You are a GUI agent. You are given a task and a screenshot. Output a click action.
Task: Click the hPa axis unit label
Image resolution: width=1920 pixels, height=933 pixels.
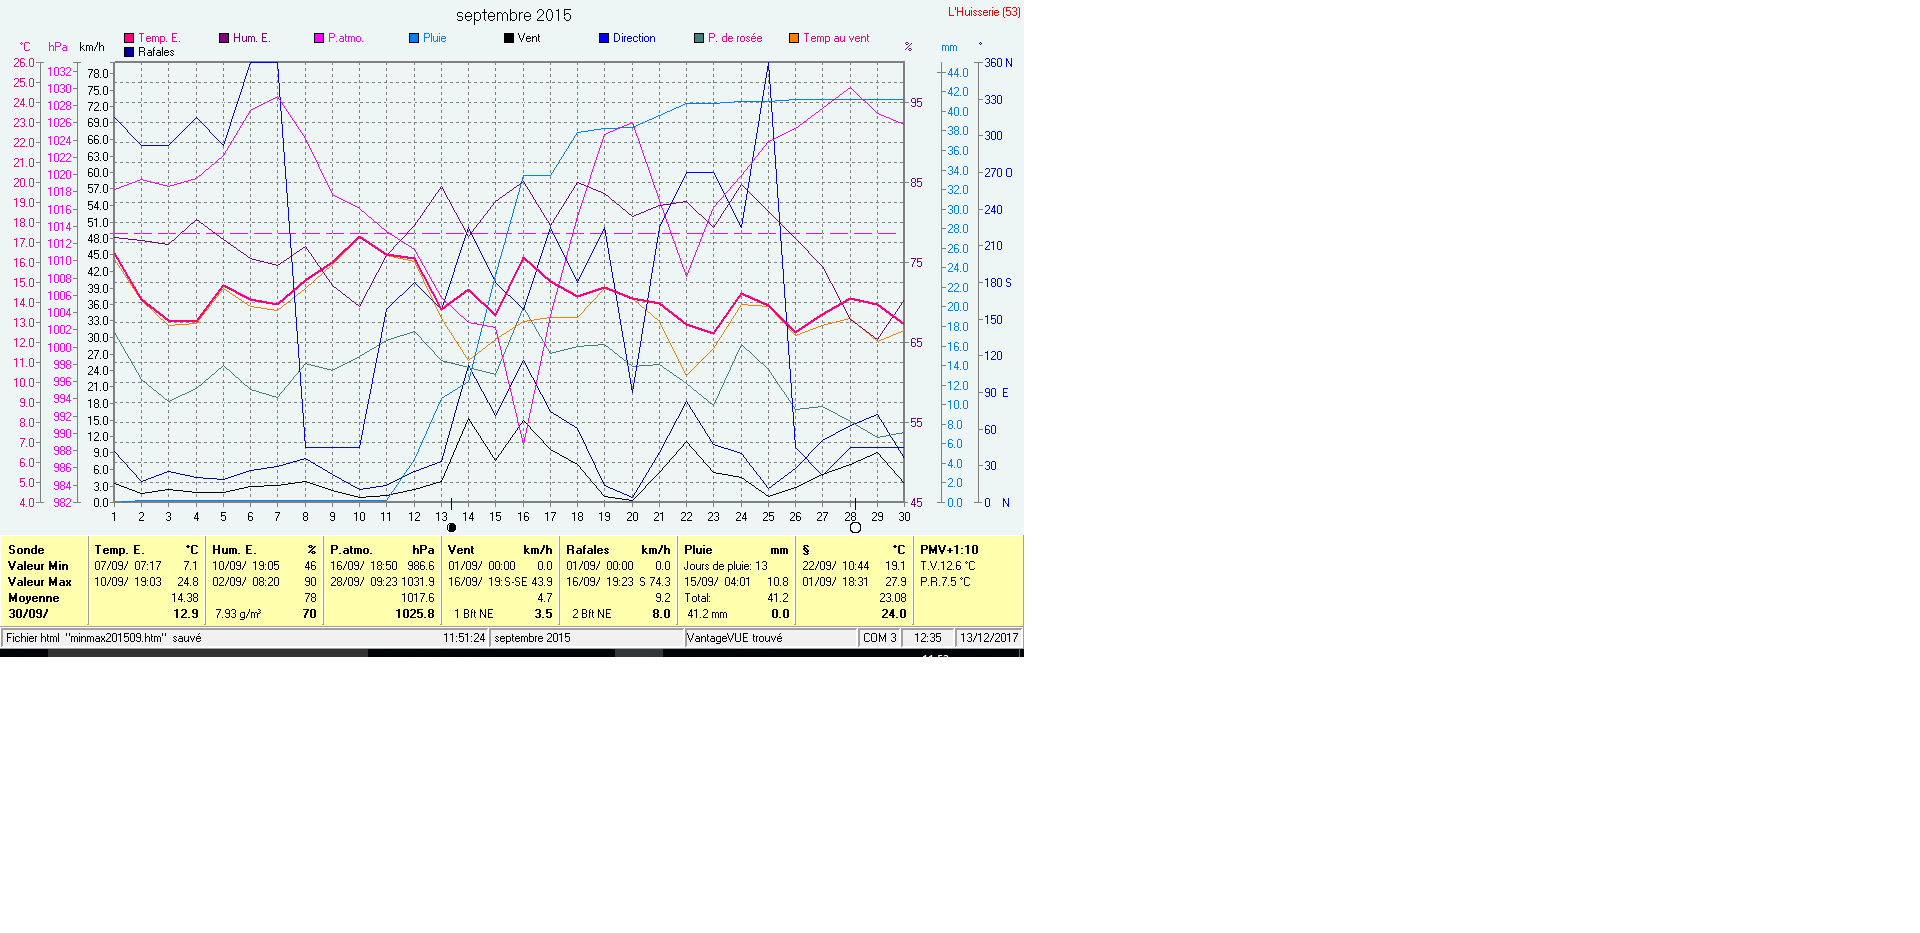[58, 47]
